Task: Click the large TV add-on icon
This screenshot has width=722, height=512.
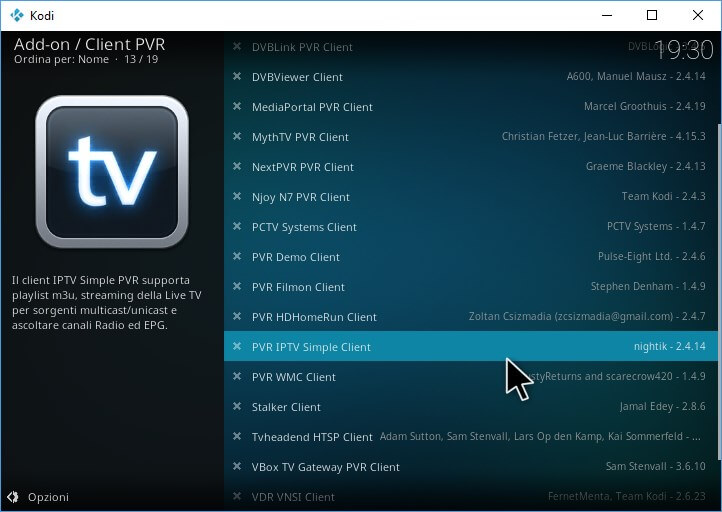Action: click(x=112, y=171)
